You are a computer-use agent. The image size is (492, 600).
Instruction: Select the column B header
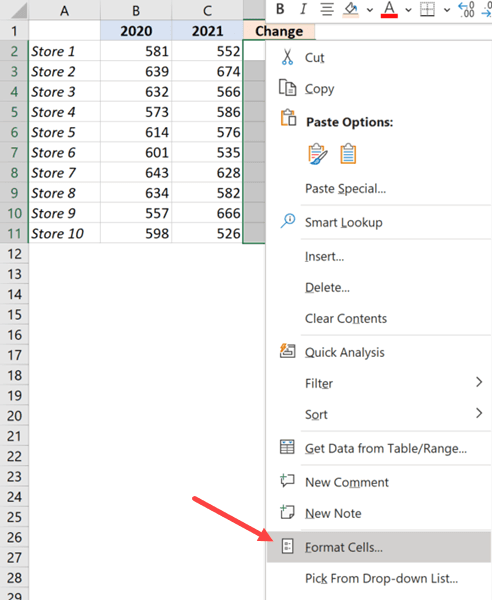136,10
